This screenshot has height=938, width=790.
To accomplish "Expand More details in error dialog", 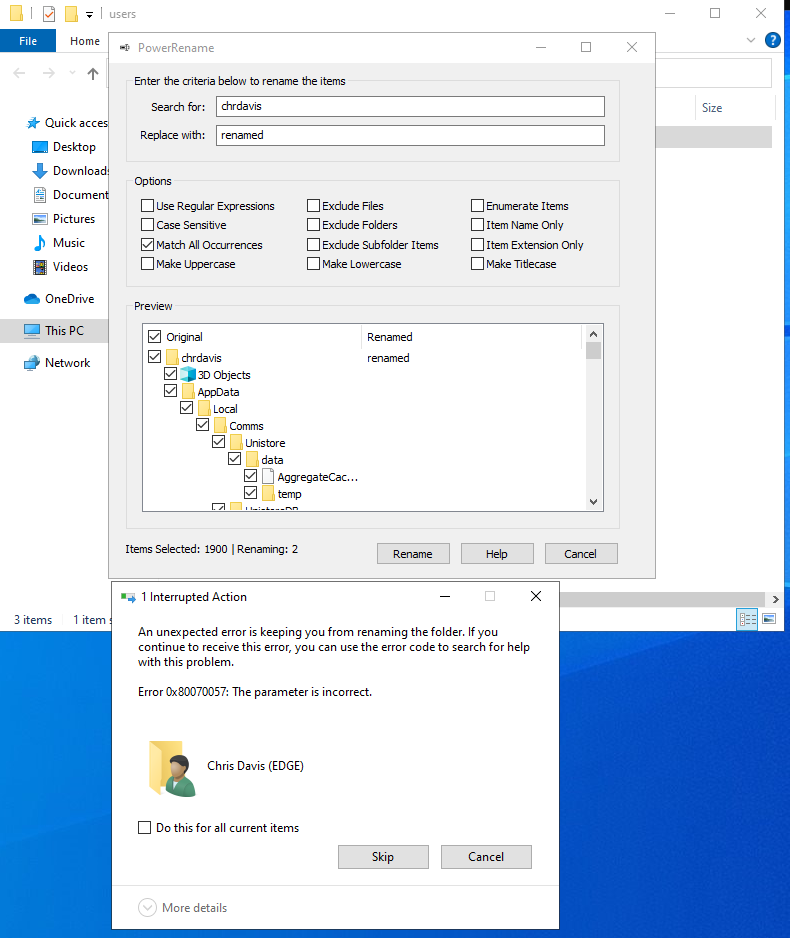I will click(147, 907).
